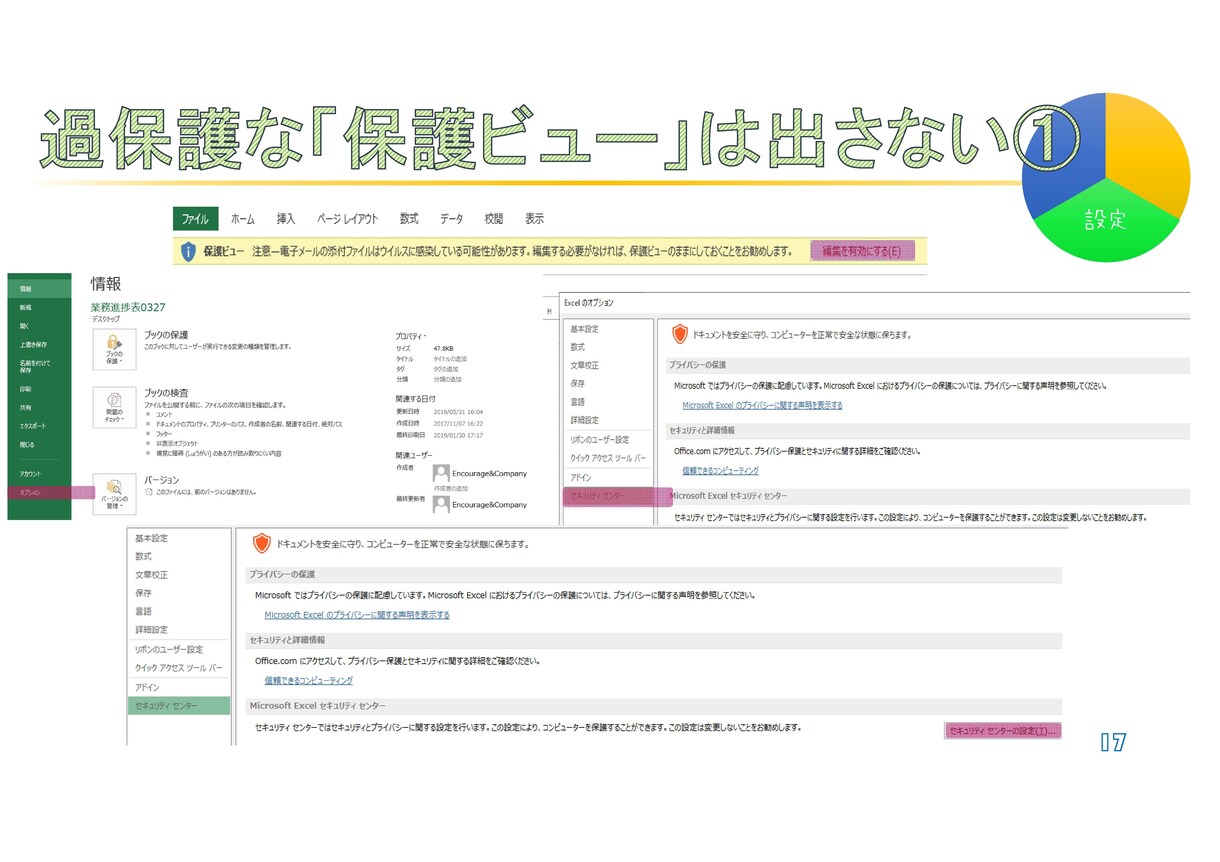Open the Excel privacy statement link in the lower dialog
1220x862 pixels.
pos(357,615)
